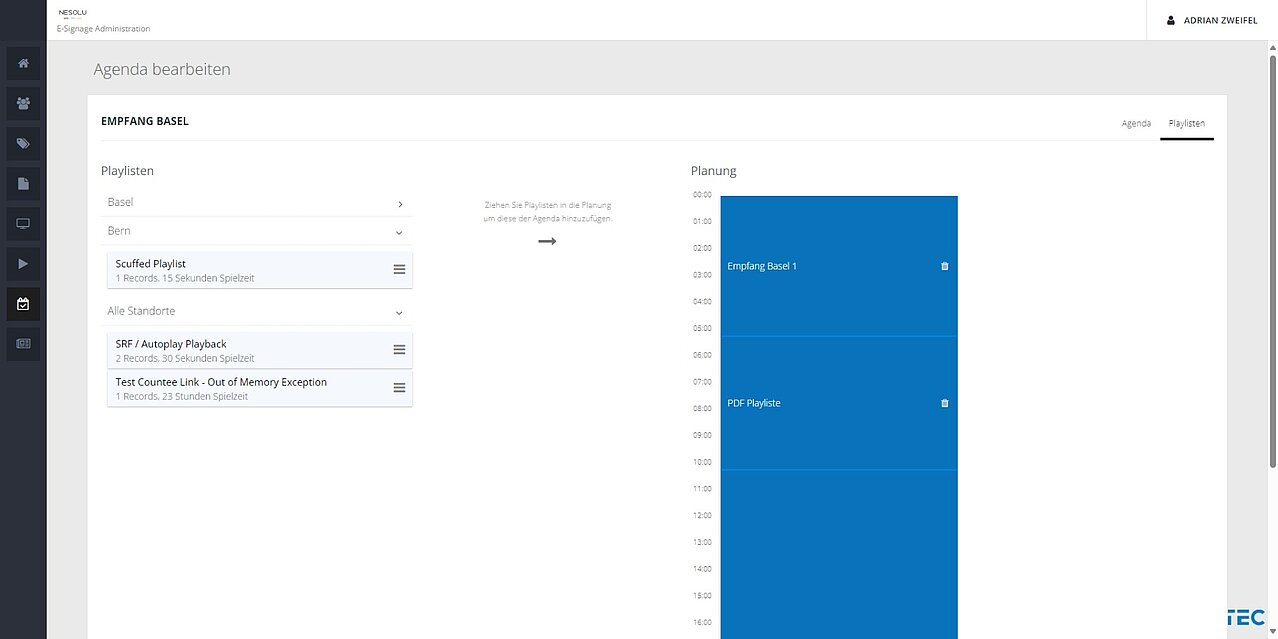Viewport: 1278px width, 639px height.
Task: Grab the Scuffed Playlist drag handle
Action: [399, 270]
